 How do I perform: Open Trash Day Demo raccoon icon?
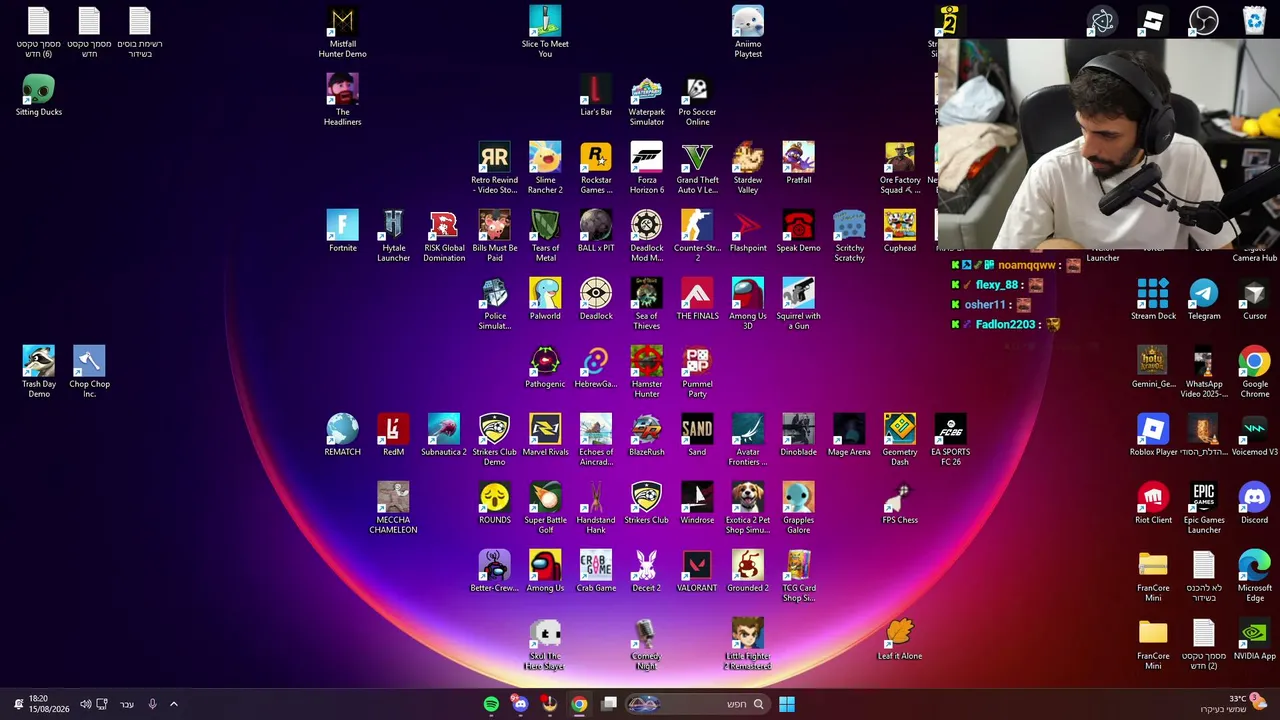[39, 372]
